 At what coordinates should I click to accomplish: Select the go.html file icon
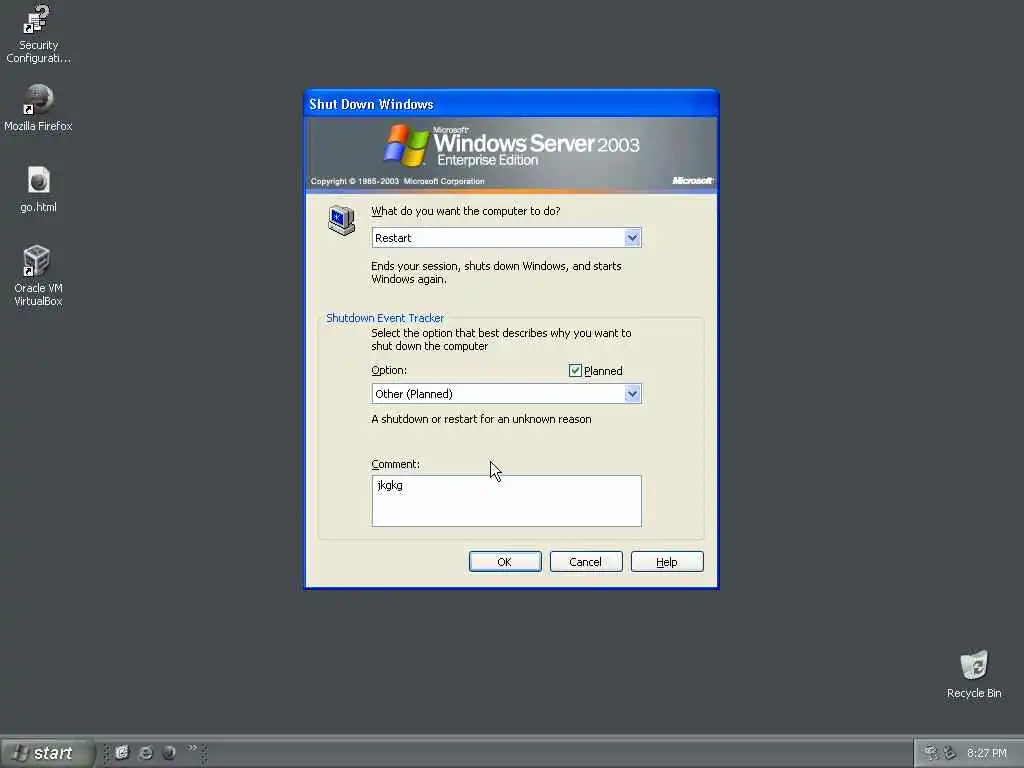(38, 189)
